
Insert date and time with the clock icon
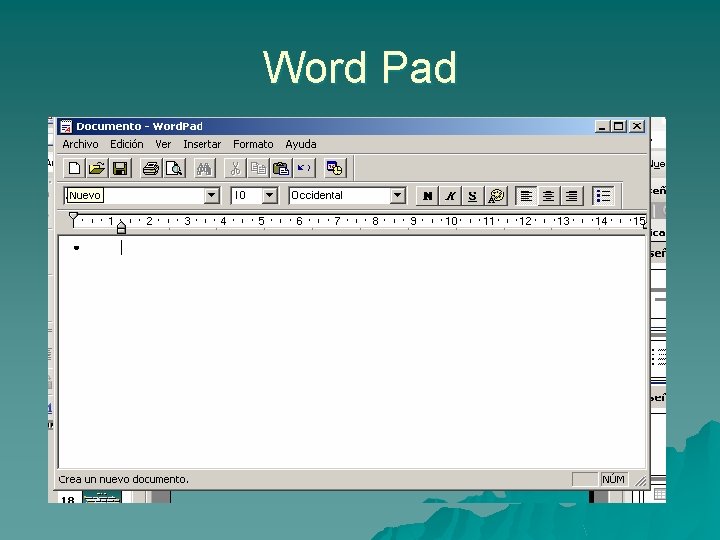pyautogui.click(x=334, y=168)
